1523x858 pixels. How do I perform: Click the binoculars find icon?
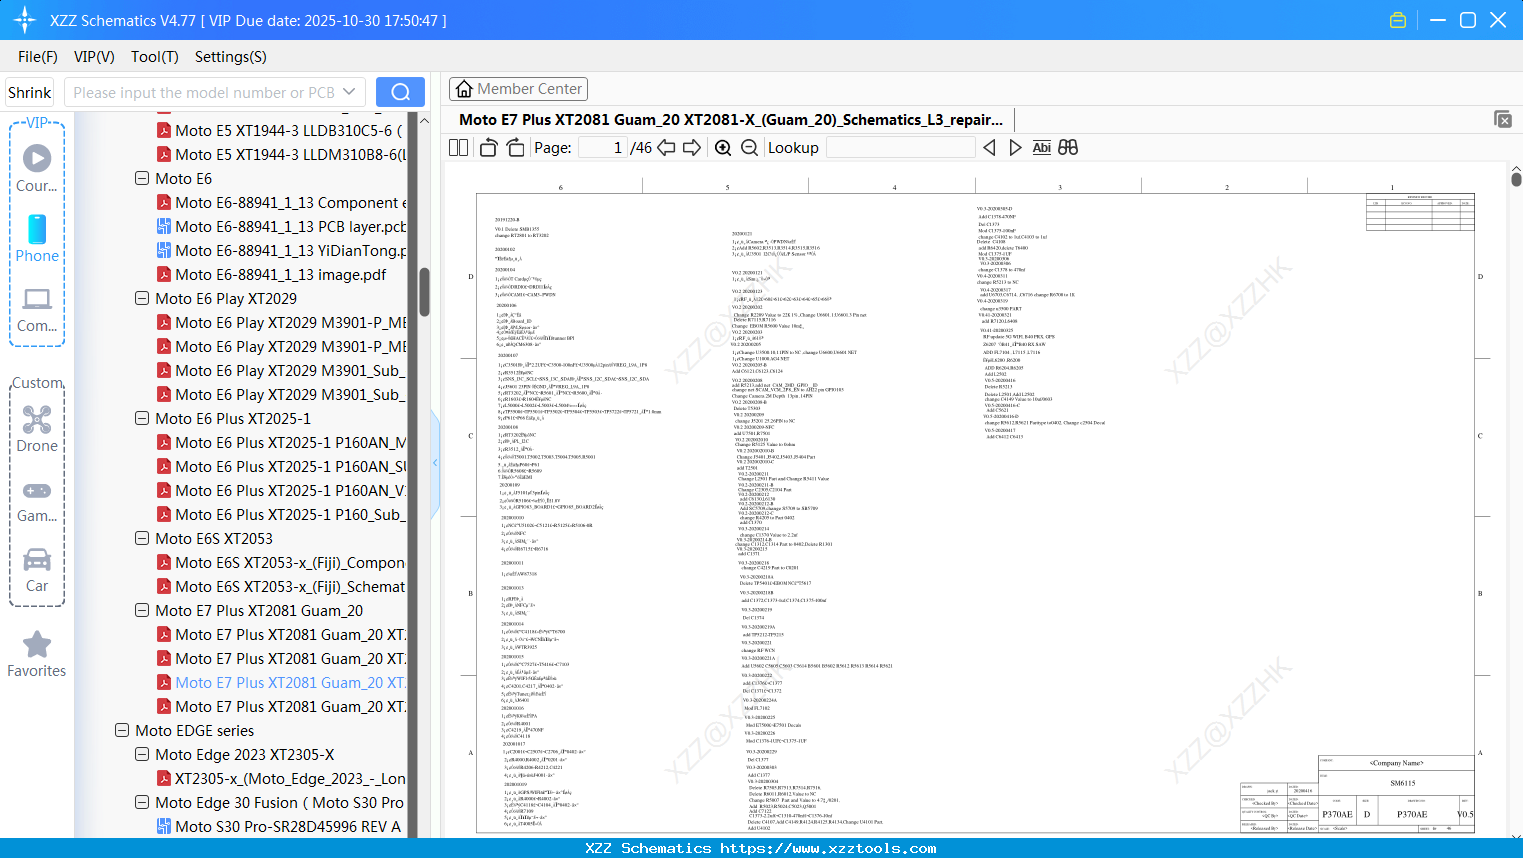coord(1068,148)
